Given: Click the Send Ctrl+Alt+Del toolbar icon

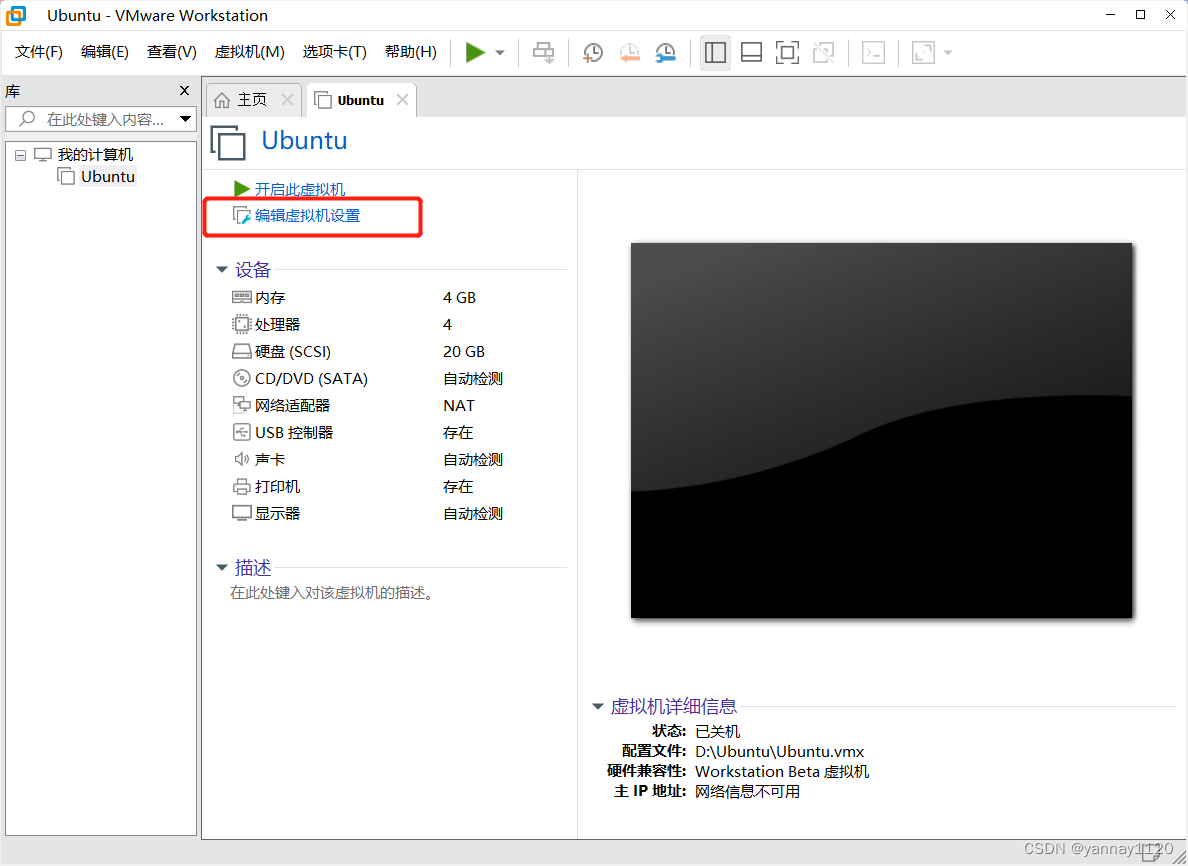Looking at the screenshot, I should pos(543,52).
